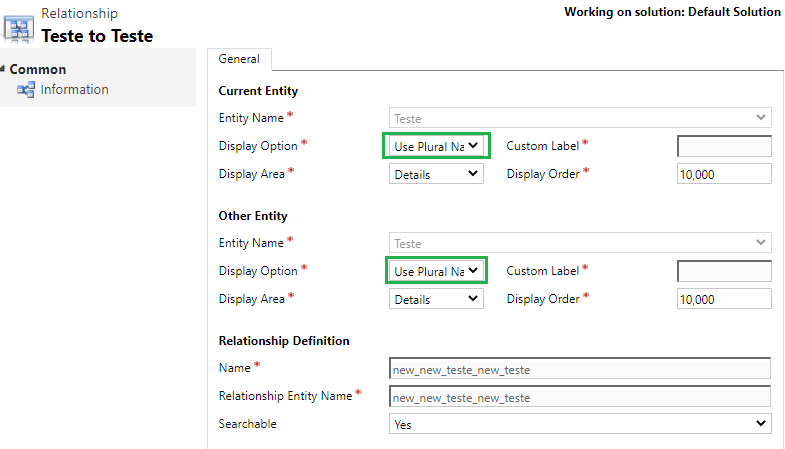
Task: Open Current Entity Display Area dropdown
Action: pos(436,174)
